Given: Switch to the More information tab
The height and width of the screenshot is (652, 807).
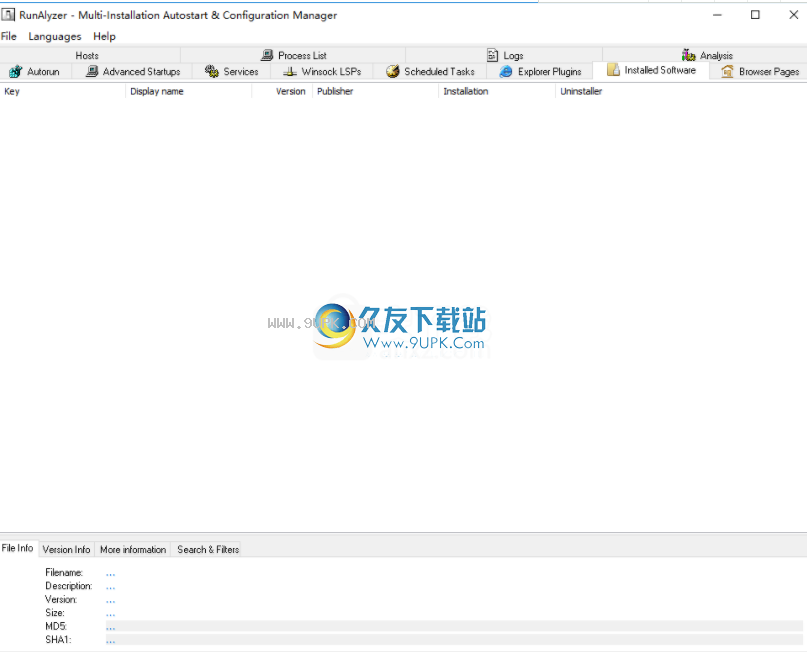Looking at the screenshot, I should (133, 550).
